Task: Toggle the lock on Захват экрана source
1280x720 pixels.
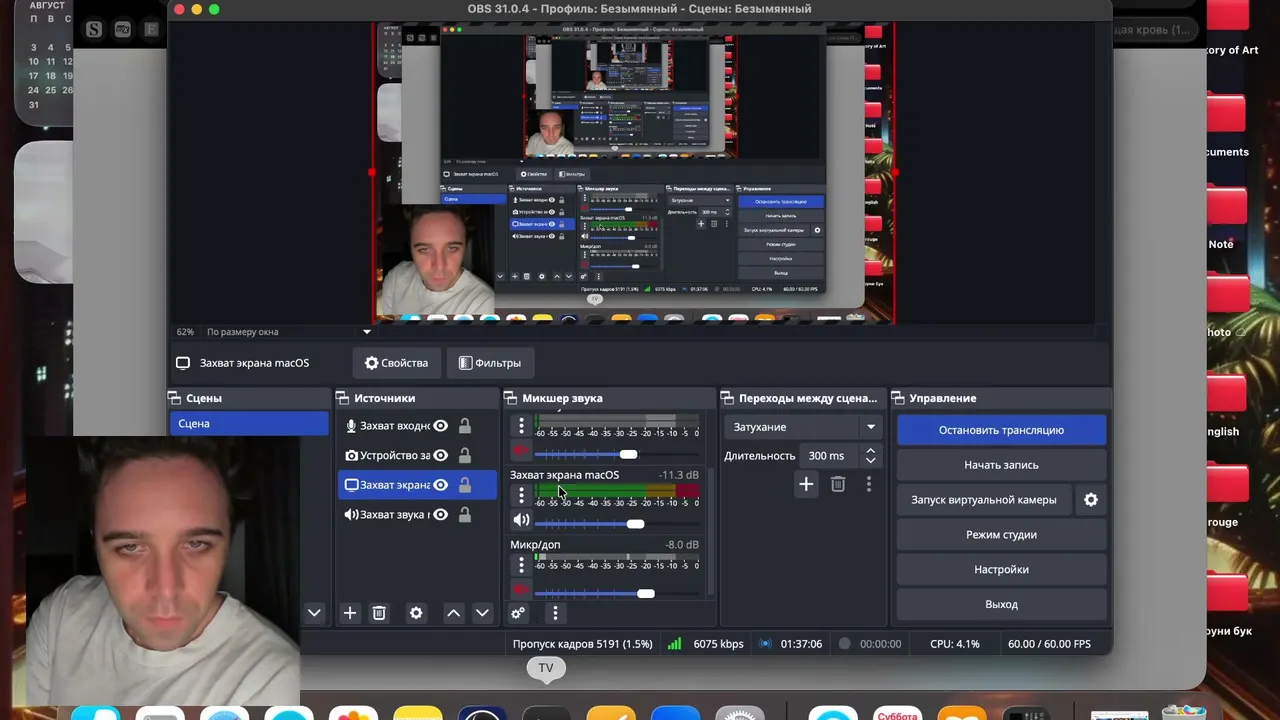Action: [465, 485]
